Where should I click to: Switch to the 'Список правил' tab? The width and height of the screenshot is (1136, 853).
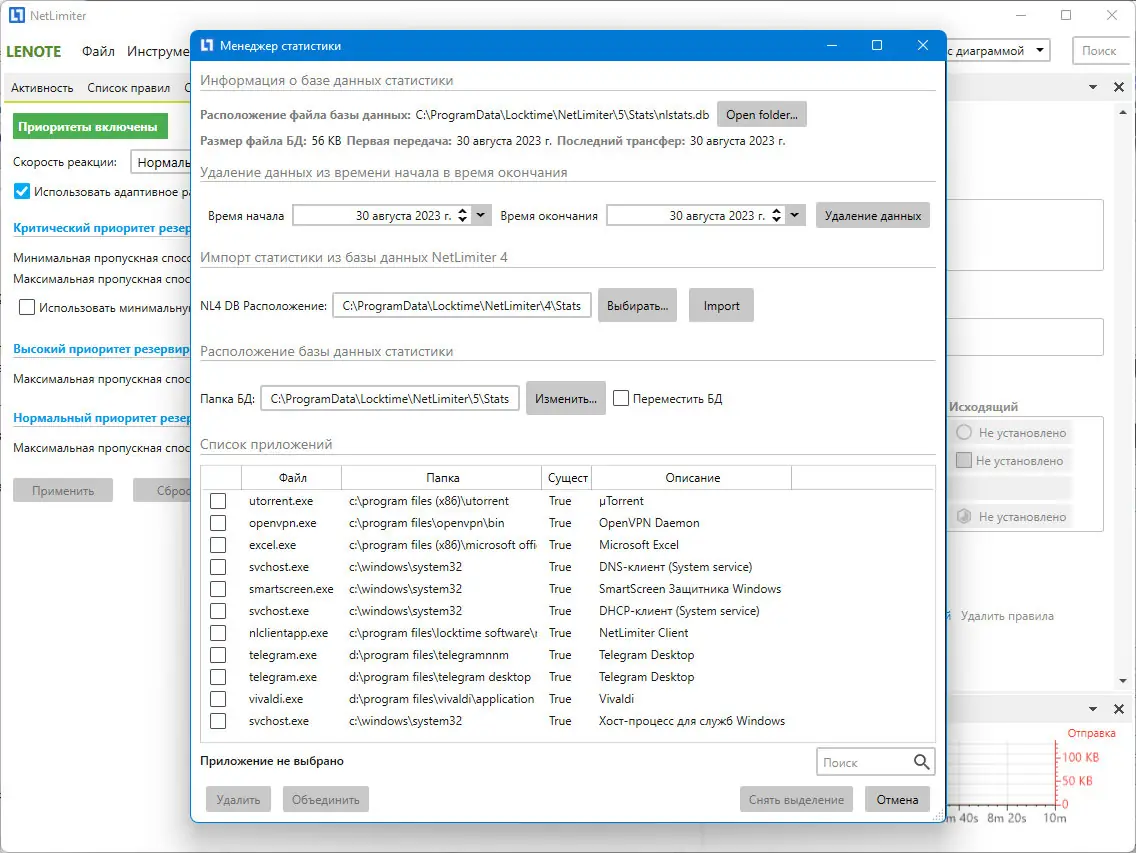(129, 88)
